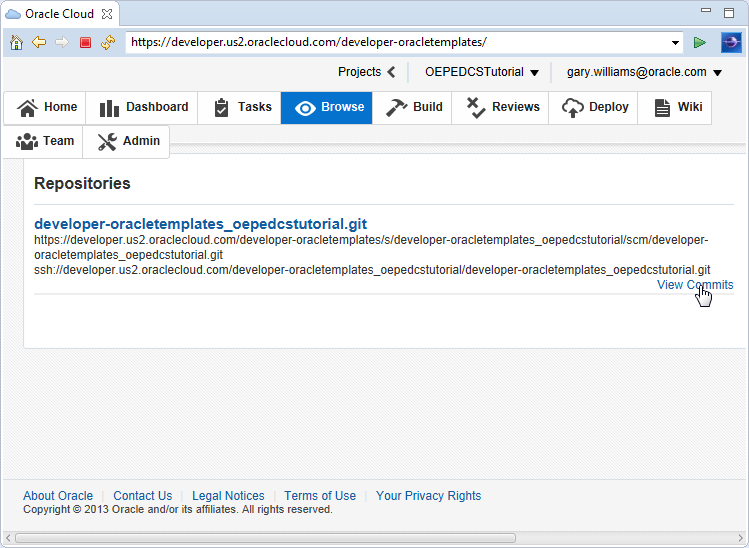Click the green Go arrow button
The height and width of the screenshot is (548, 749).
[700, 43]
